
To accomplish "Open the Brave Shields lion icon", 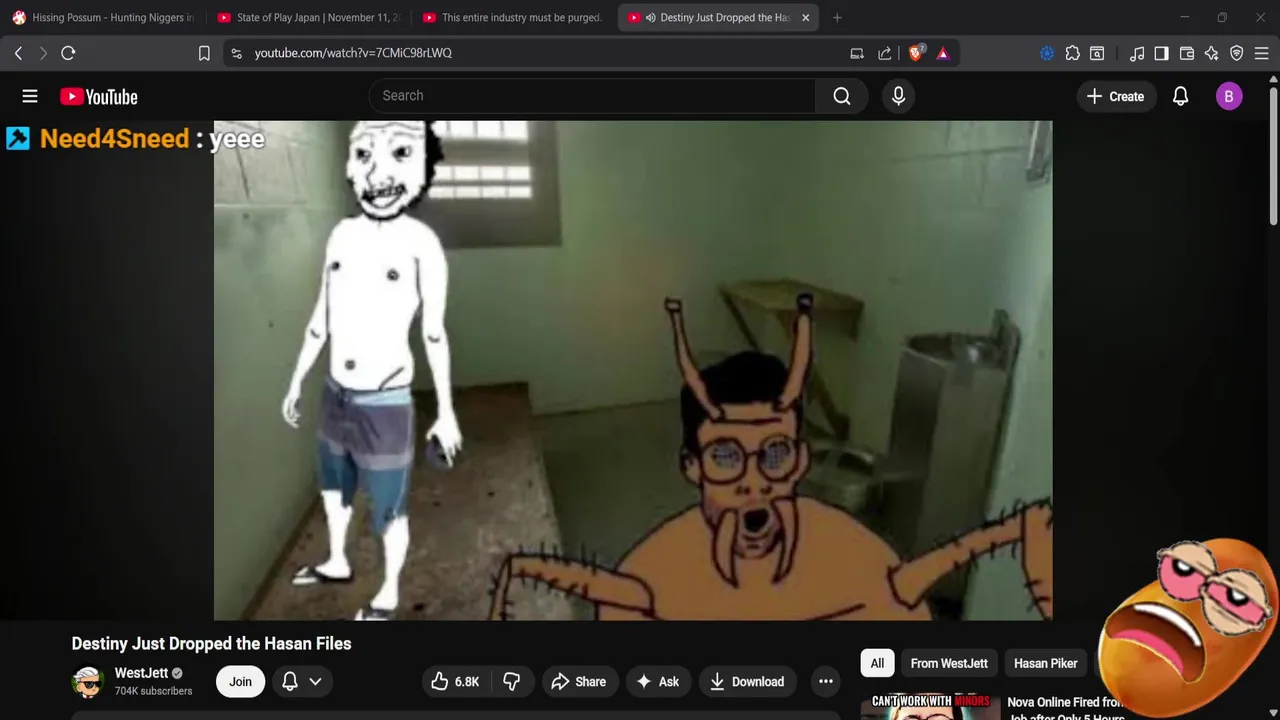I will 915,53.
